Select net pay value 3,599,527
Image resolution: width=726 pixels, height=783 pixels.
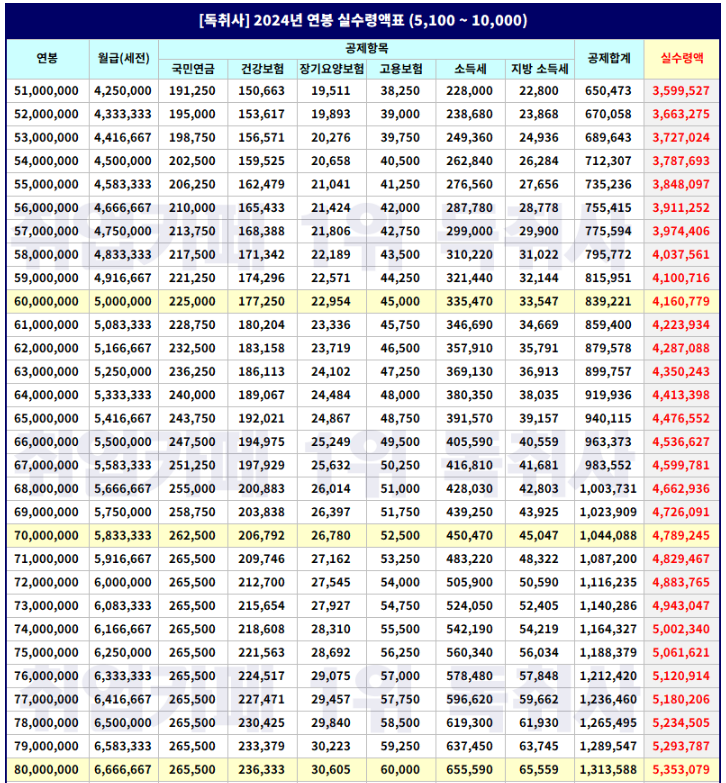681,91
